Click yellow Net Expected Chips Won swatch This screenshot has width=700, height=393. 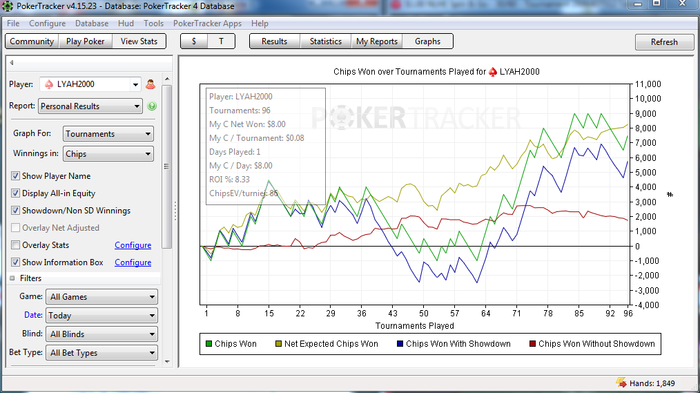click(x=279, y=344)
